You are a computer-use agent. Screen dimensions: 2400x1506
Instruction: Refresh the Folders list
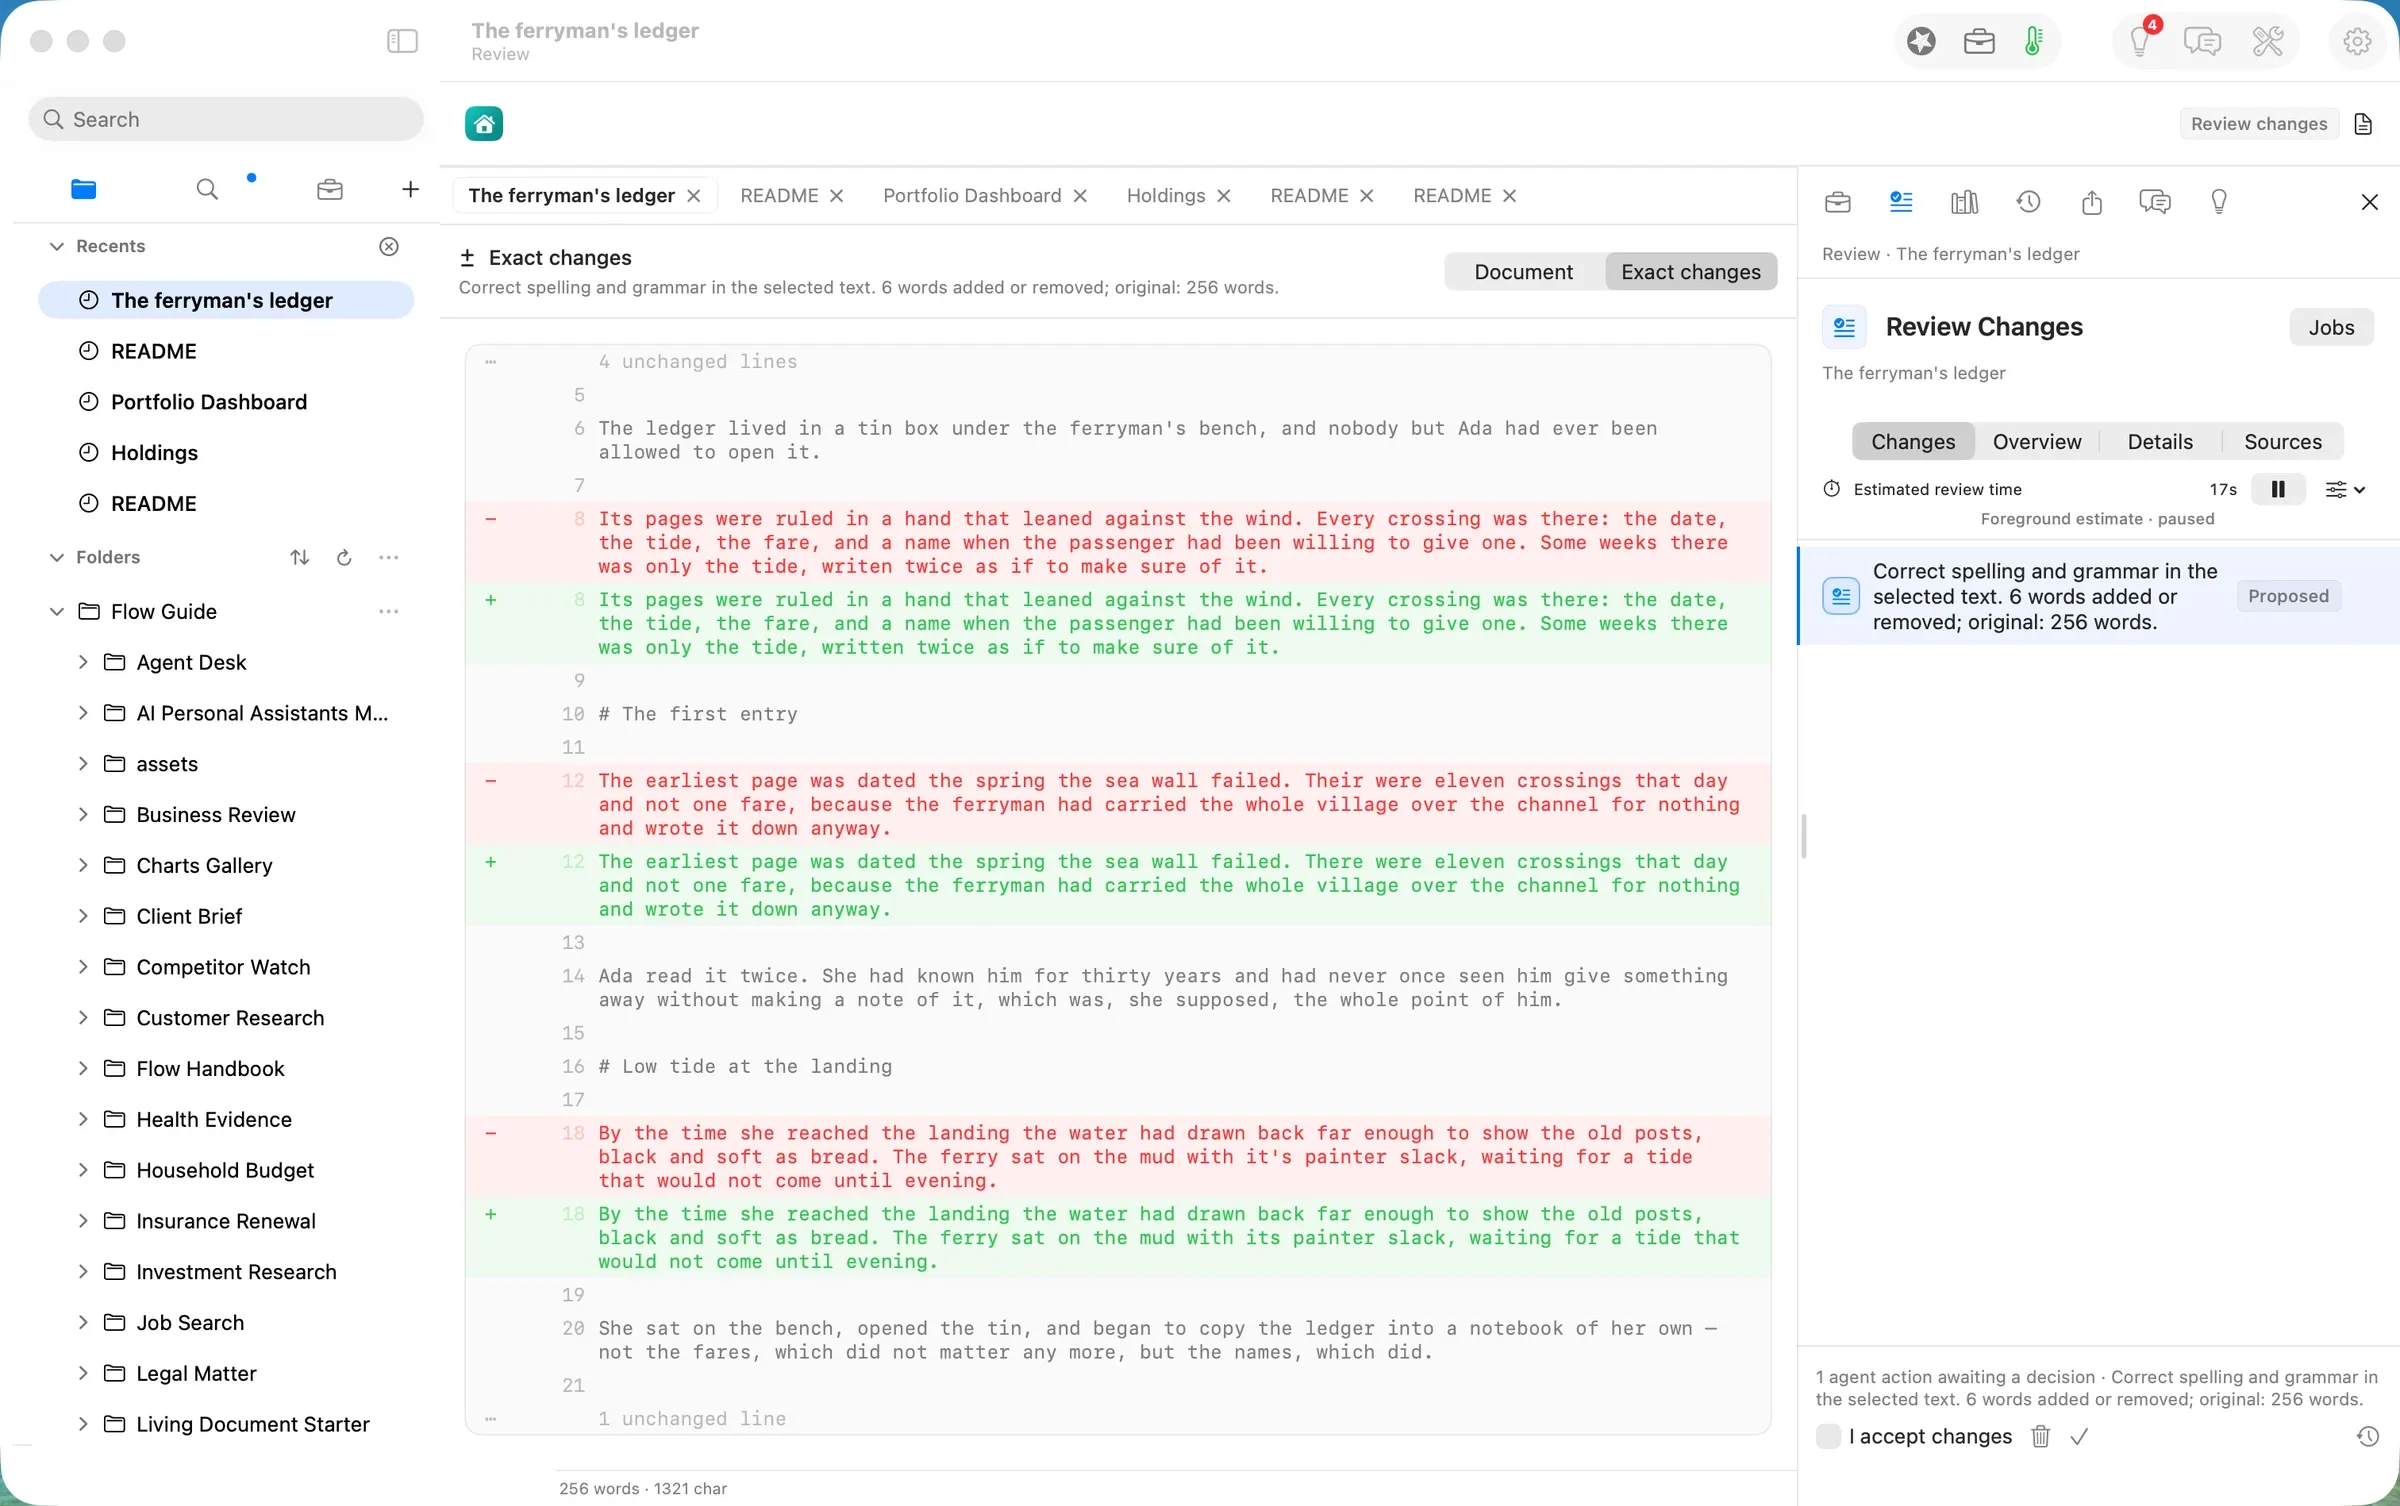pos(344,558)
